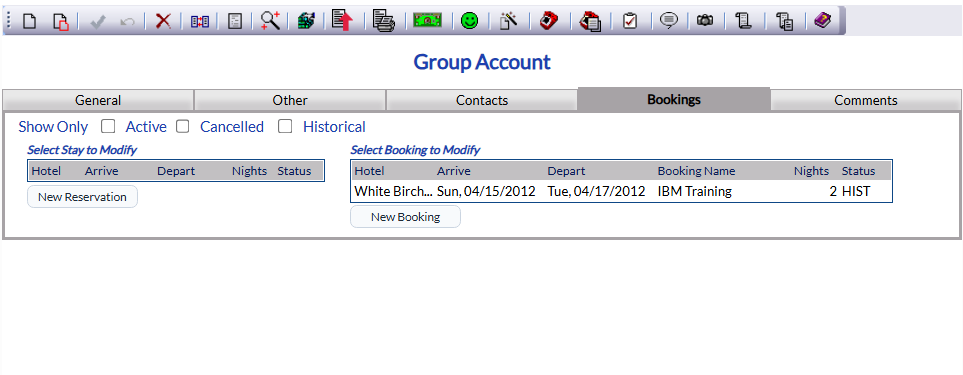Click the single red tag icon

[x=548, y=21]
